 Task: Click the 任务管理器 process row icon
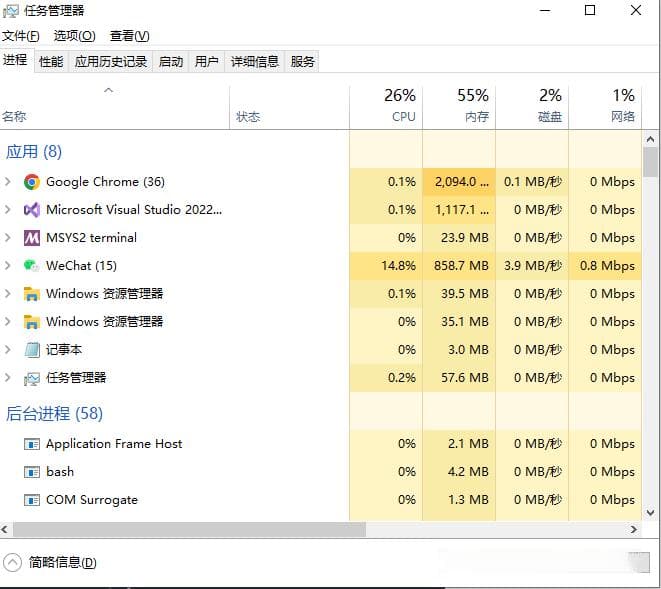point(32,378)
